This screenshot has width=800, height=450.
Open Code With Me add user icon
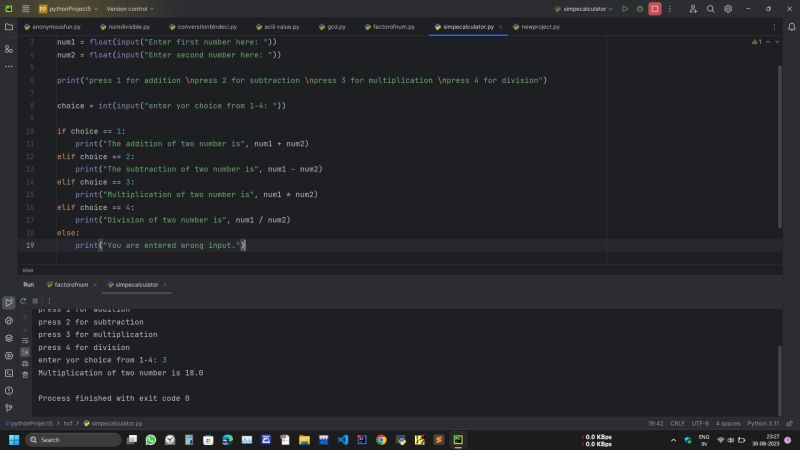pos(693,9)
